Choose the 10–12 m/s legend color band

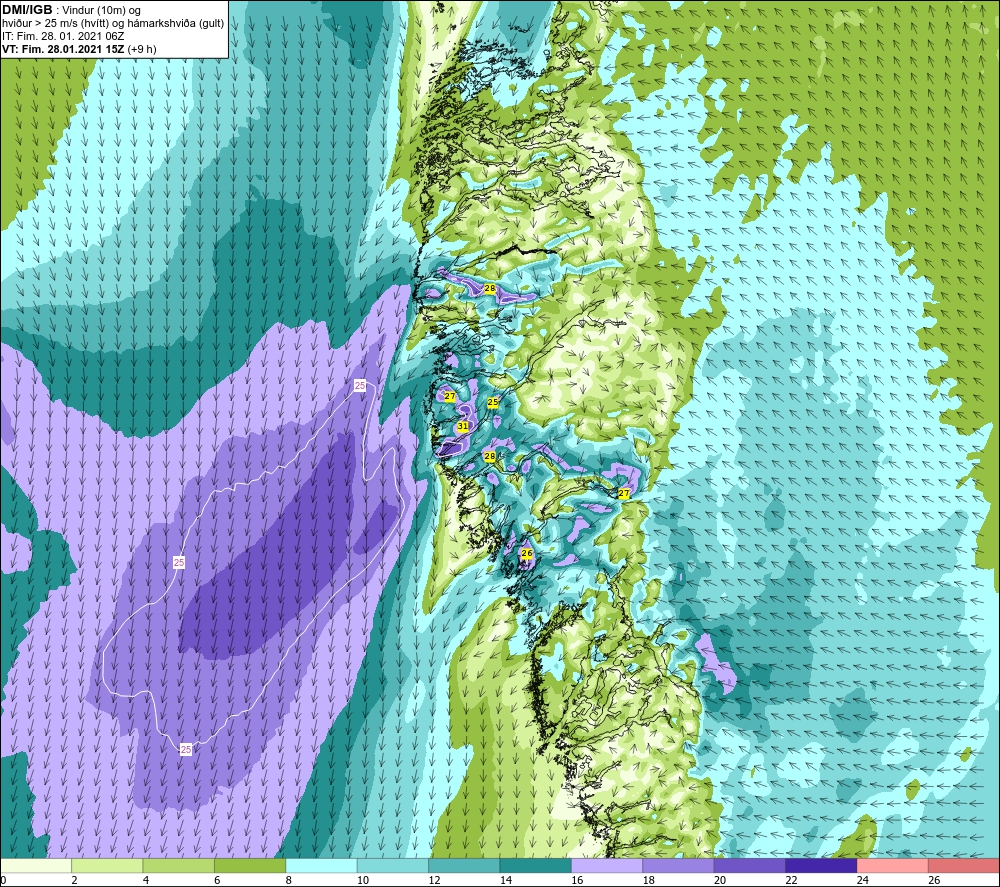393,866
